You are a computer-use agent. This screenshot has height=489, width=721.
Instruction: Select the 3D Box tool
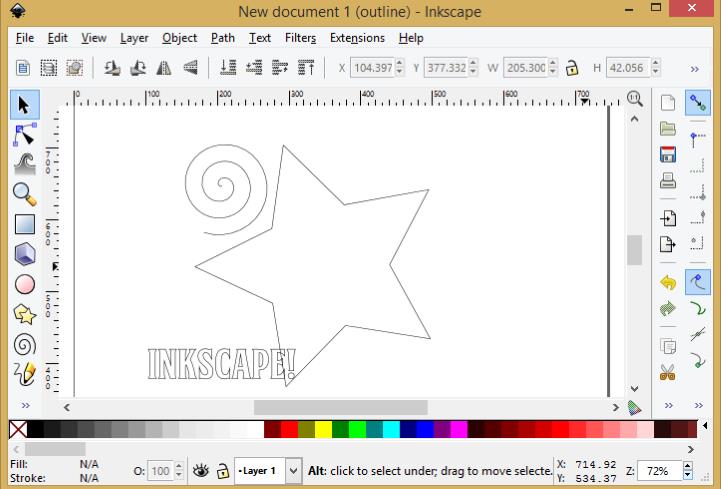(x=24, y=254)
